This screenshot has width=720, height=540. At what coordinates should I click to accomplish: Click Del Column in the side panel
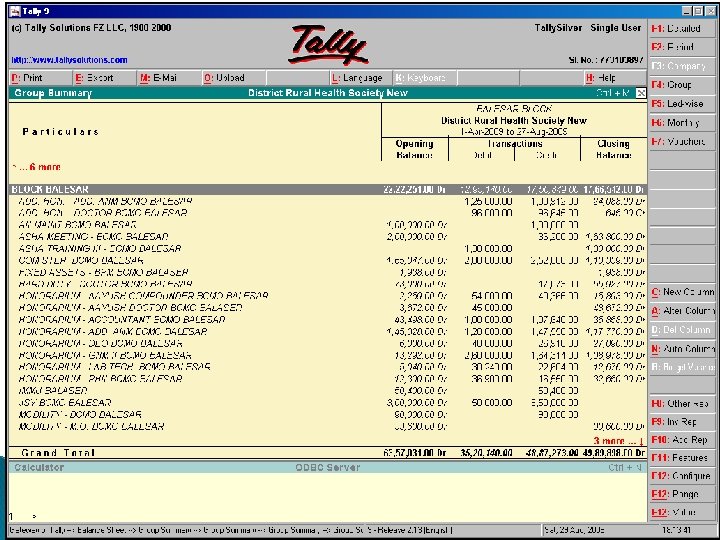(x=682, y=330)
